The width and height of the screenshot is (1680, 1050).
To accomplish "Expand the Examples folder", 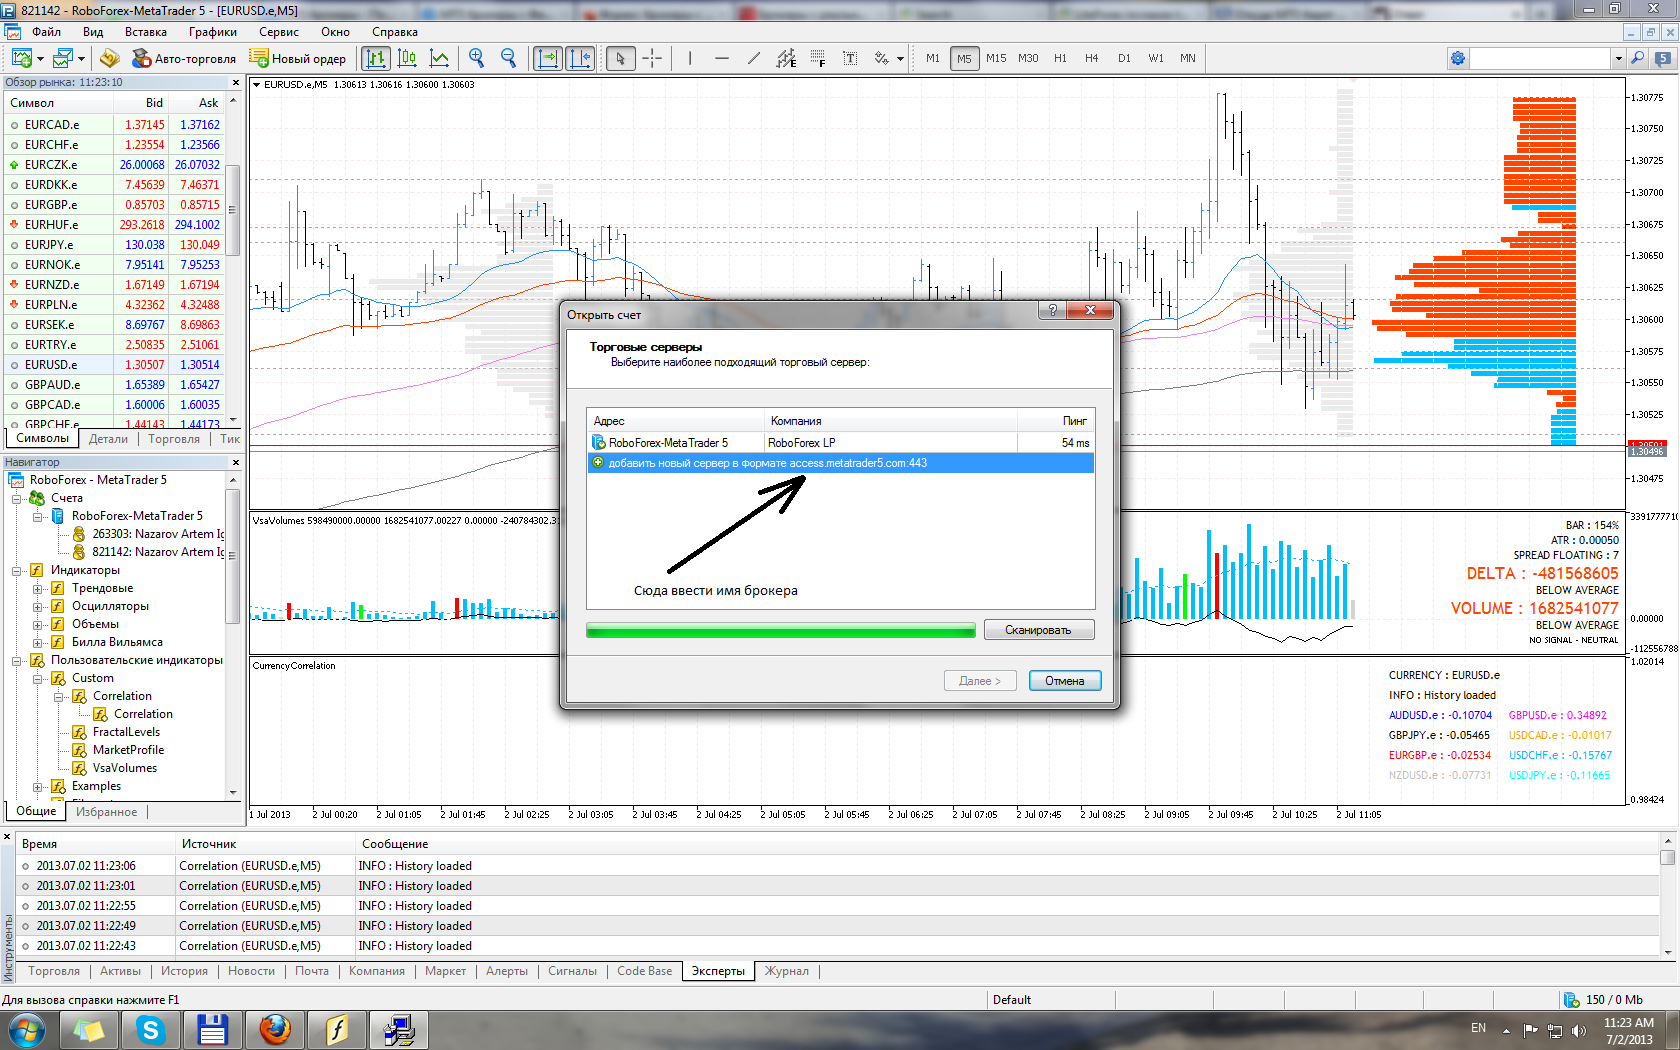I will pyautogui.click(x=38, y=786).
